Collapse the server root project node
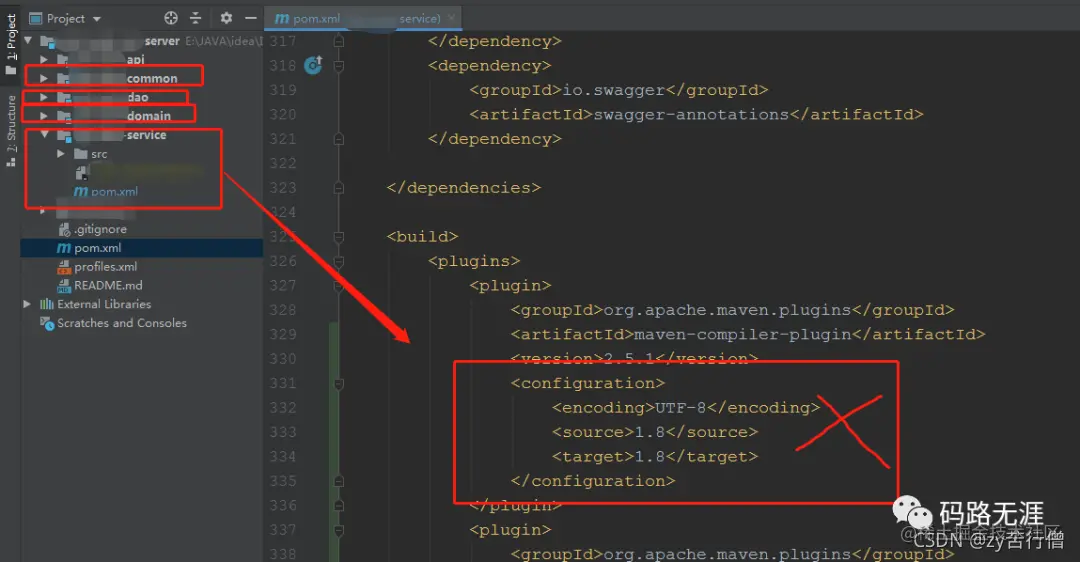The image size is (1080, 562). point(28,41)
